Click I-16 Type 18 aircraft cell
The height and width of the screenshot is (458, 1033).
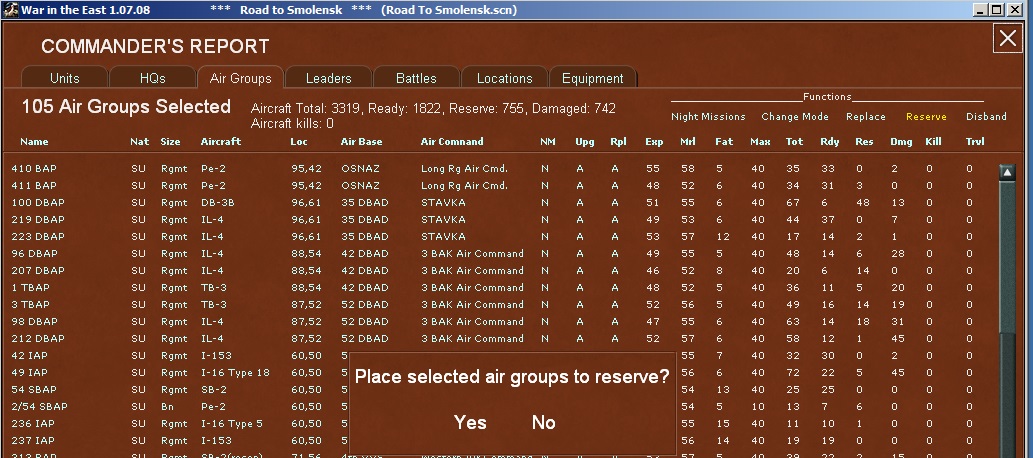[235, 373]
